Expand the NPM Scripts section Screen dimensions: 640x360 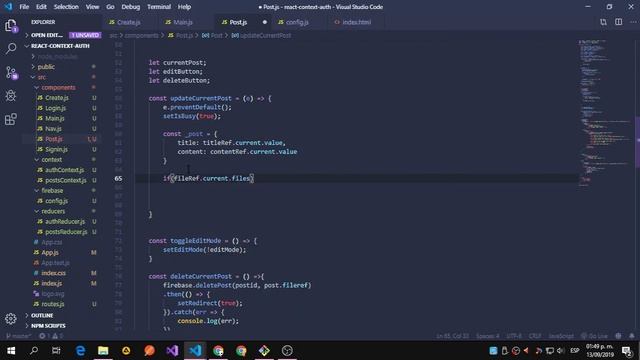(48, 326)
